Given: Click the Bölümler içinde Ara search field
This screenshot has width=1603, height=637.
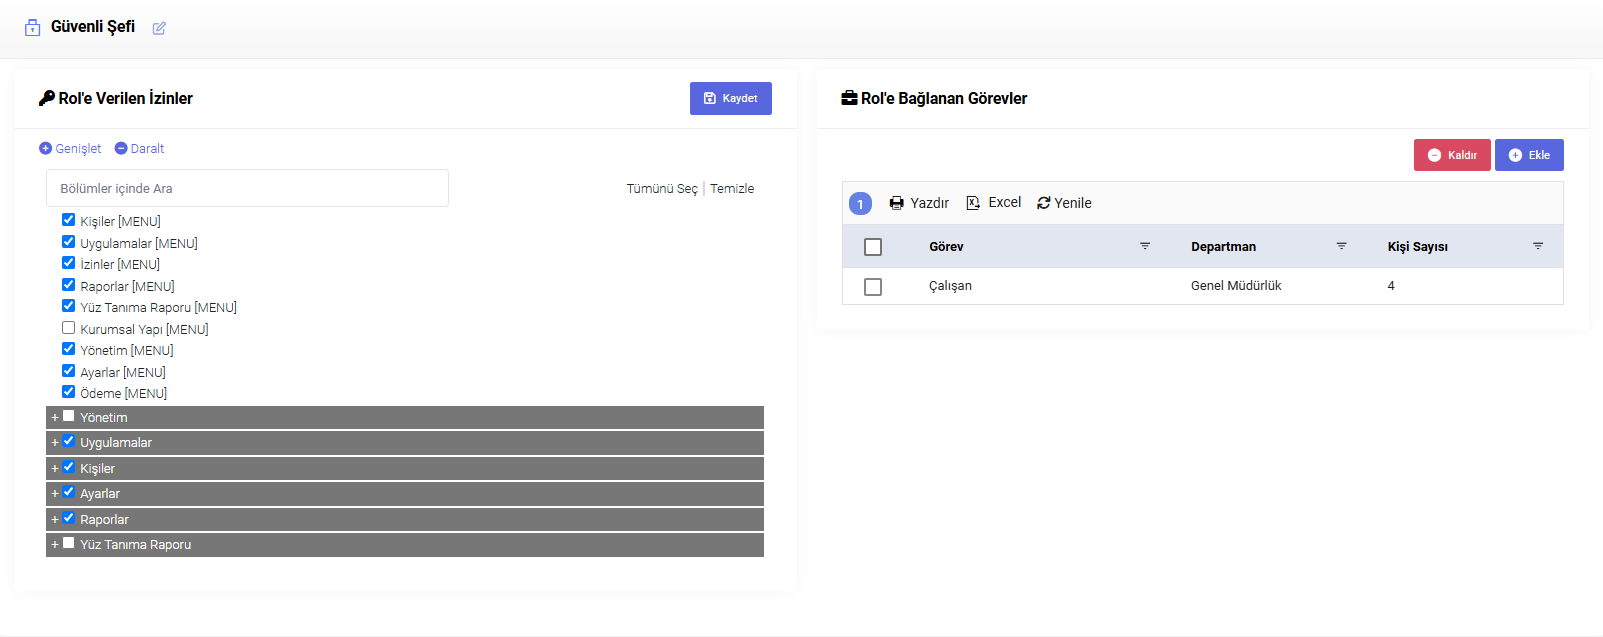Looking at the screenshot, I should pos(247,188).
